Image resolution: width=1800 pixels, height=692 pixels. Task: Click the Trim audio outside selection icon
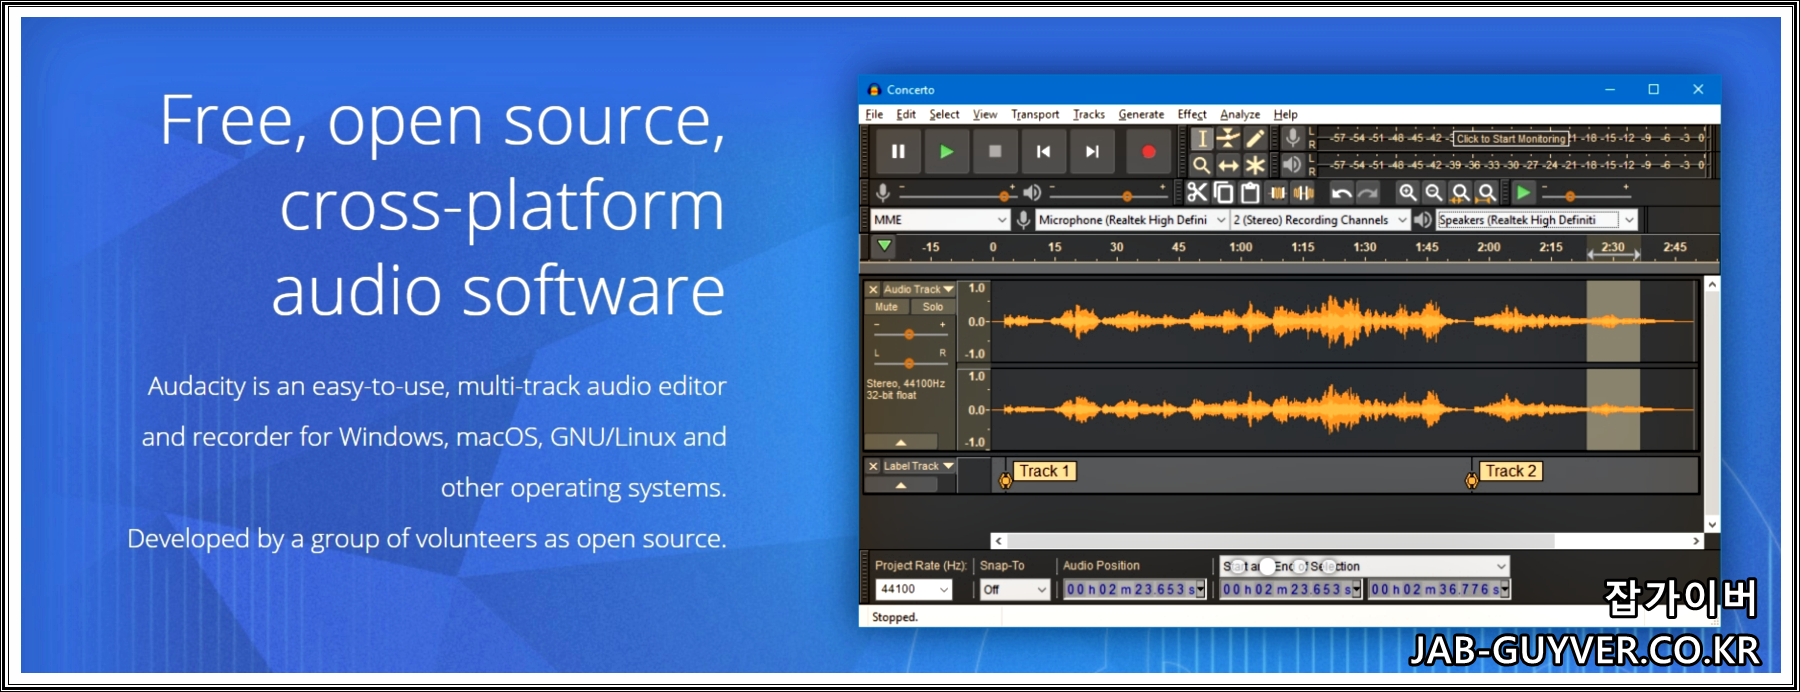pos(1277,193)
